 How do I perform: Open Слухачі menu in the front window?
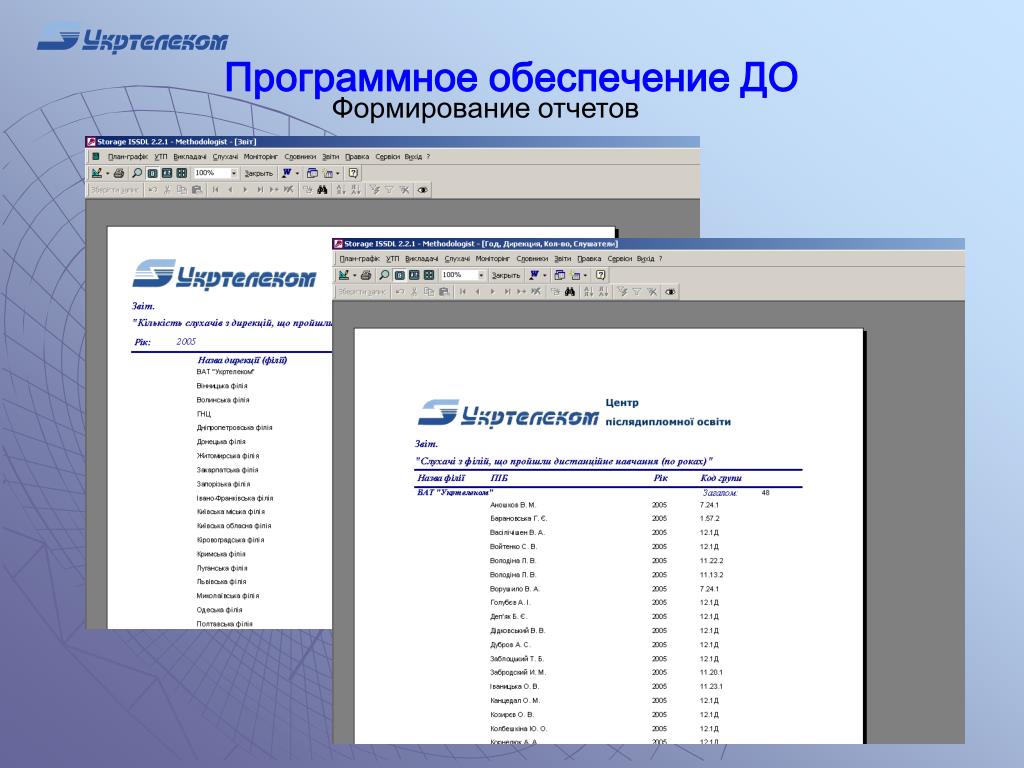tap(457, 259)
